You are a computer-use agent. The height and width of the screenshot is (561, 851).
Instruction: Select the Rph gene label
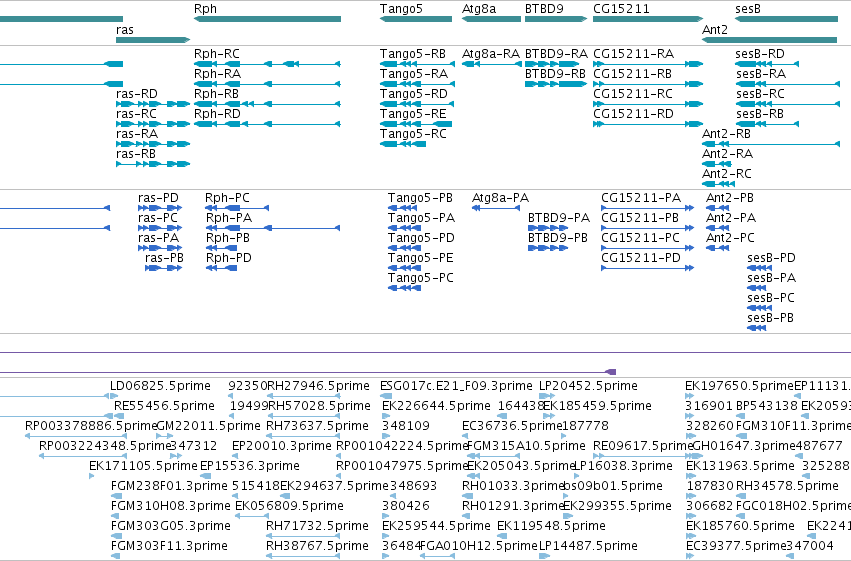click(205, 9)
